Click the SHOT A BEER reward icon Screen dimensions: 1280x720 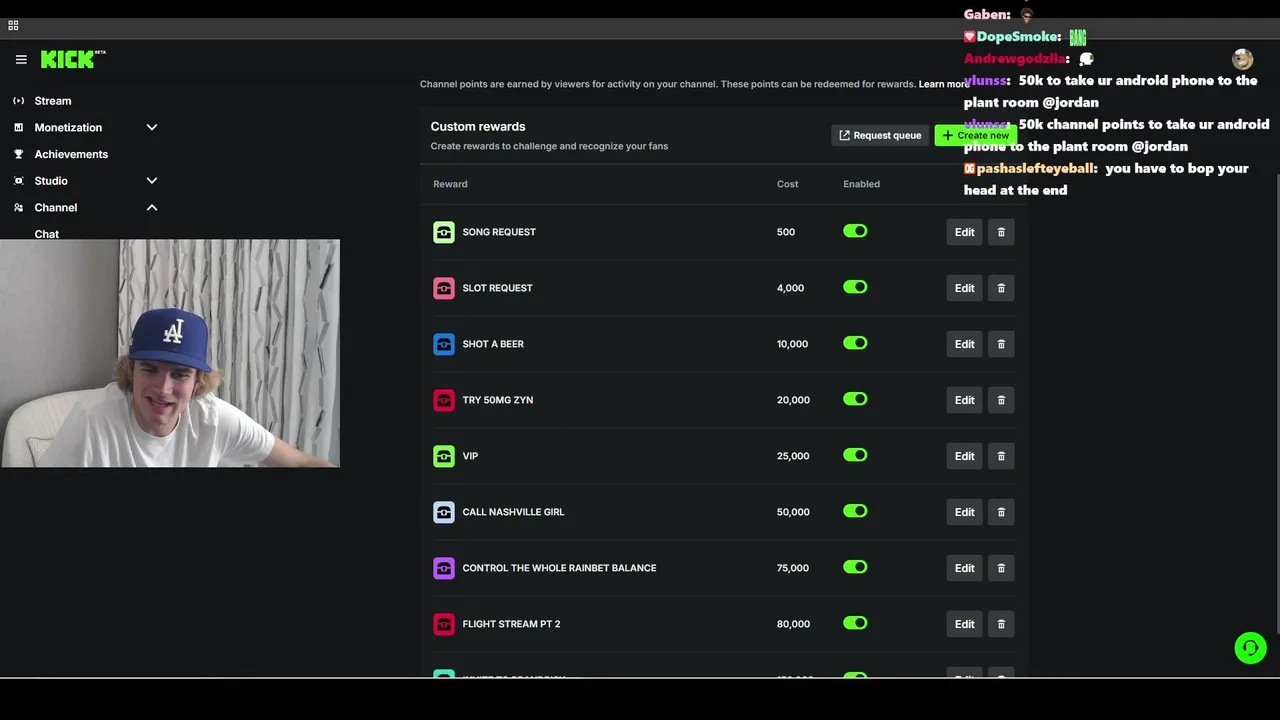pyautogui.click(x=444, y=344)
